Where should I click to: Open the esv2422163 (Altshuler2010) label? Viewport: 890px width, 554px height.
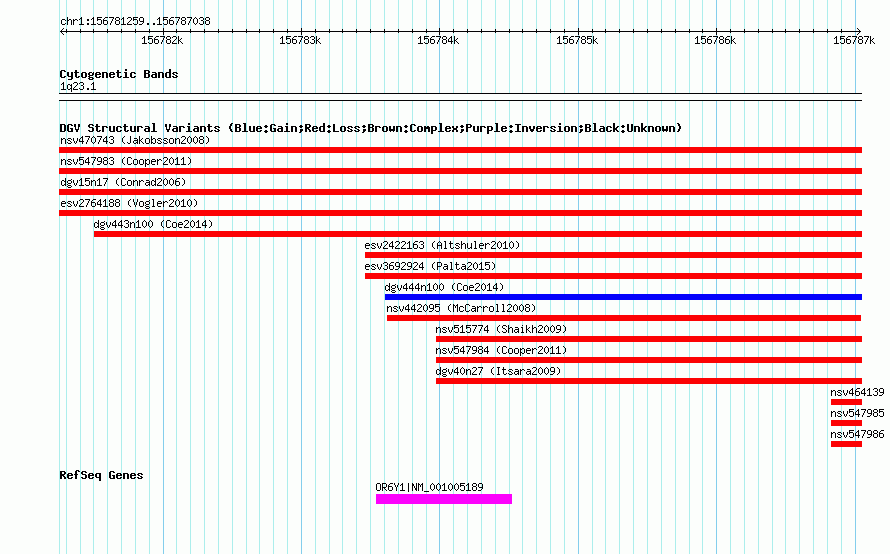[x=442, y=245]
